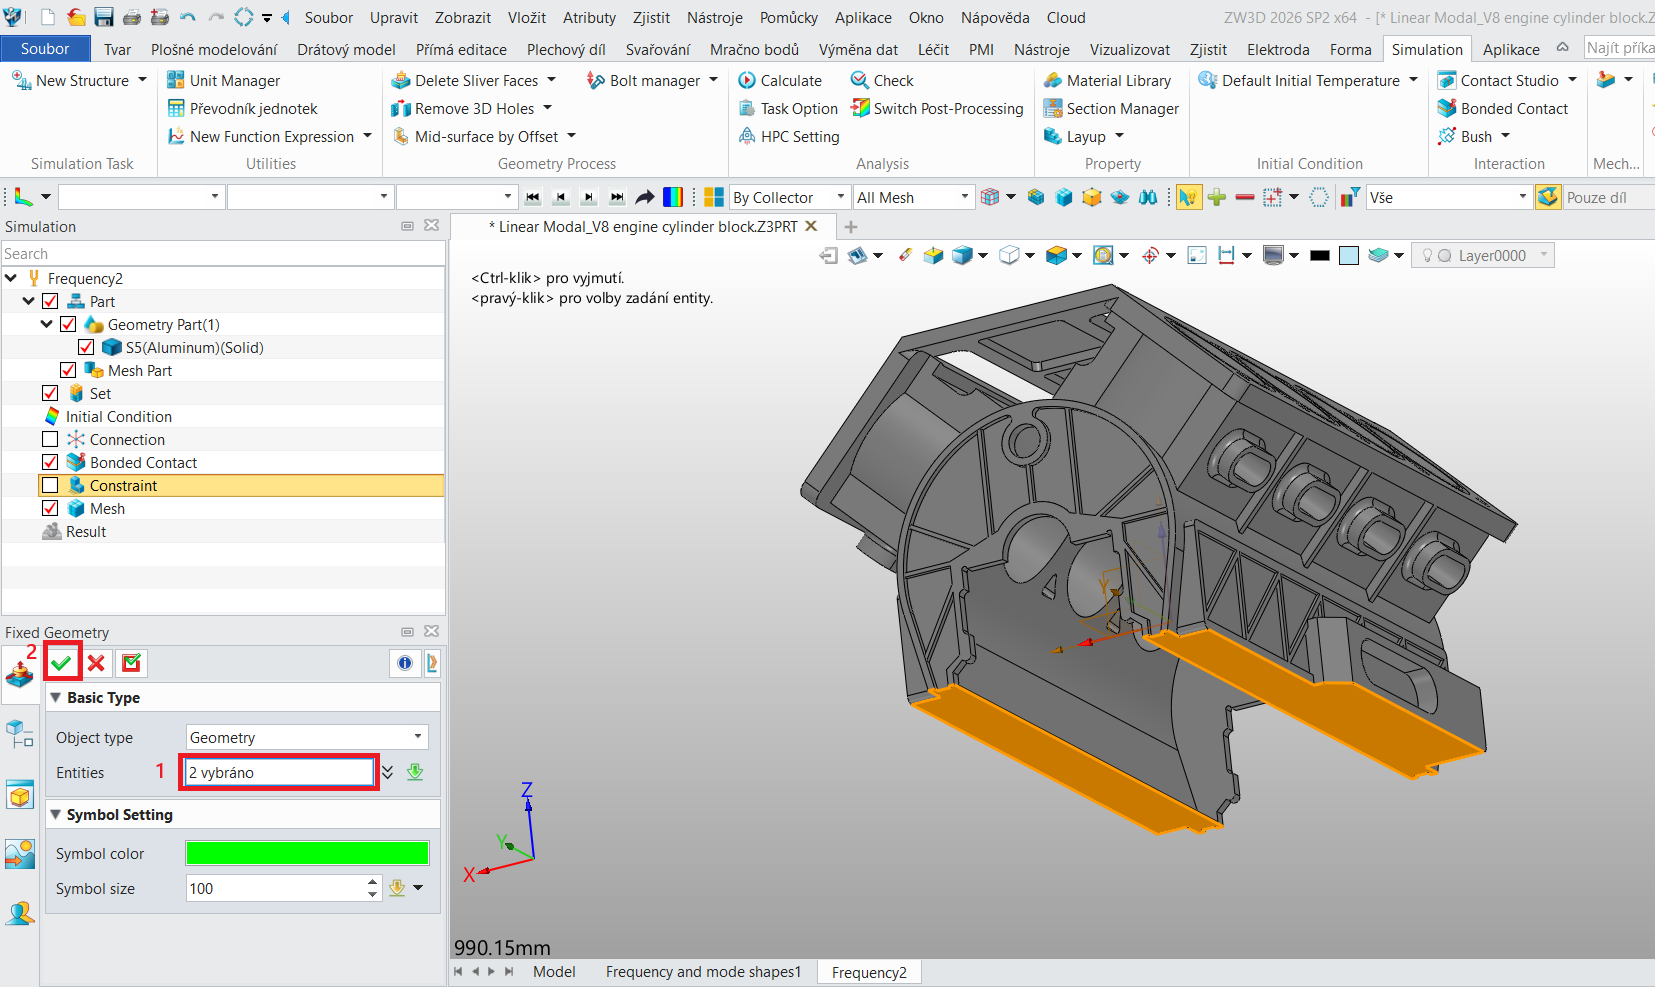Click the Save icon in quick access bar
Image resolution: width=1655 pixels, height=987 pixels.
click(104, 17)
